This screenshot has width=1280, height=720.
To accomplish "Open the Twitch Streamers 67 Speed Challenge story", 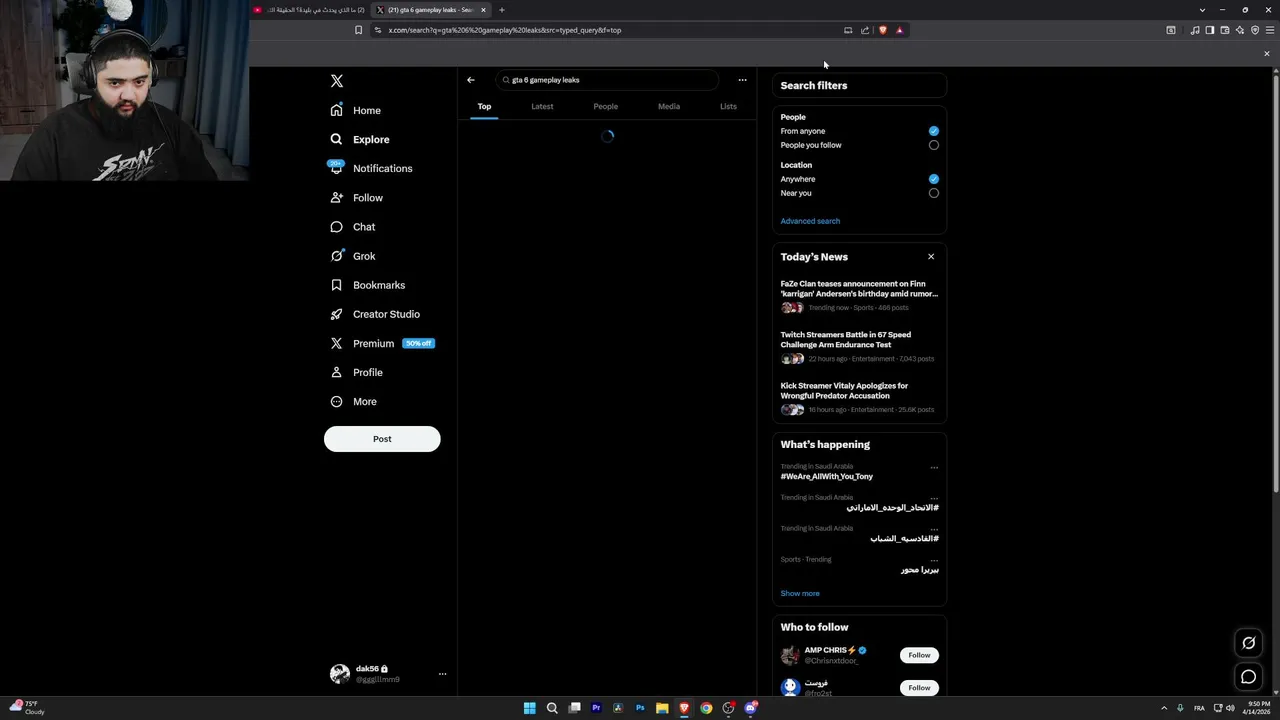I will (859, 346).
